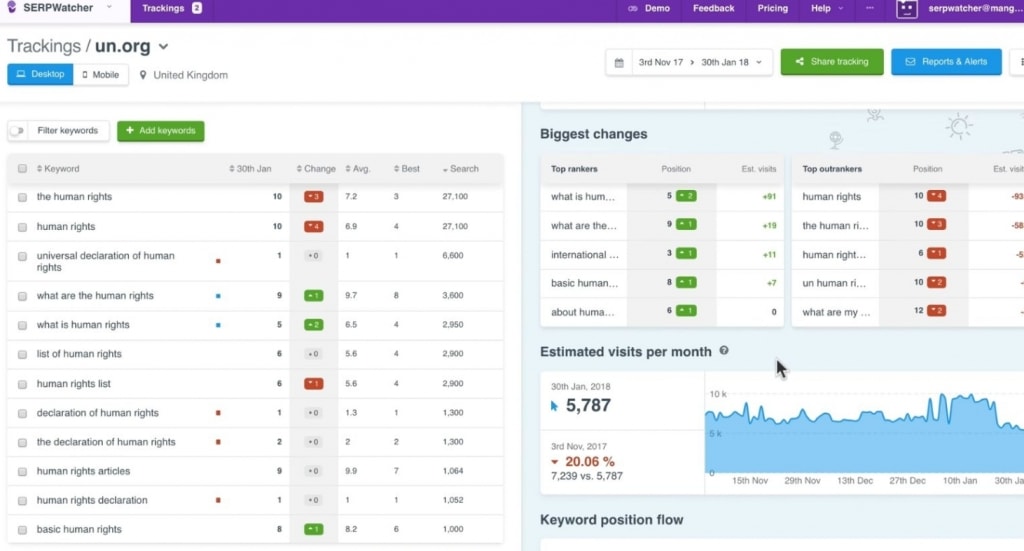Expand the Help menu
This screenshot has width=1024, height=551.
pyautogui.click(x=827, y=8)
